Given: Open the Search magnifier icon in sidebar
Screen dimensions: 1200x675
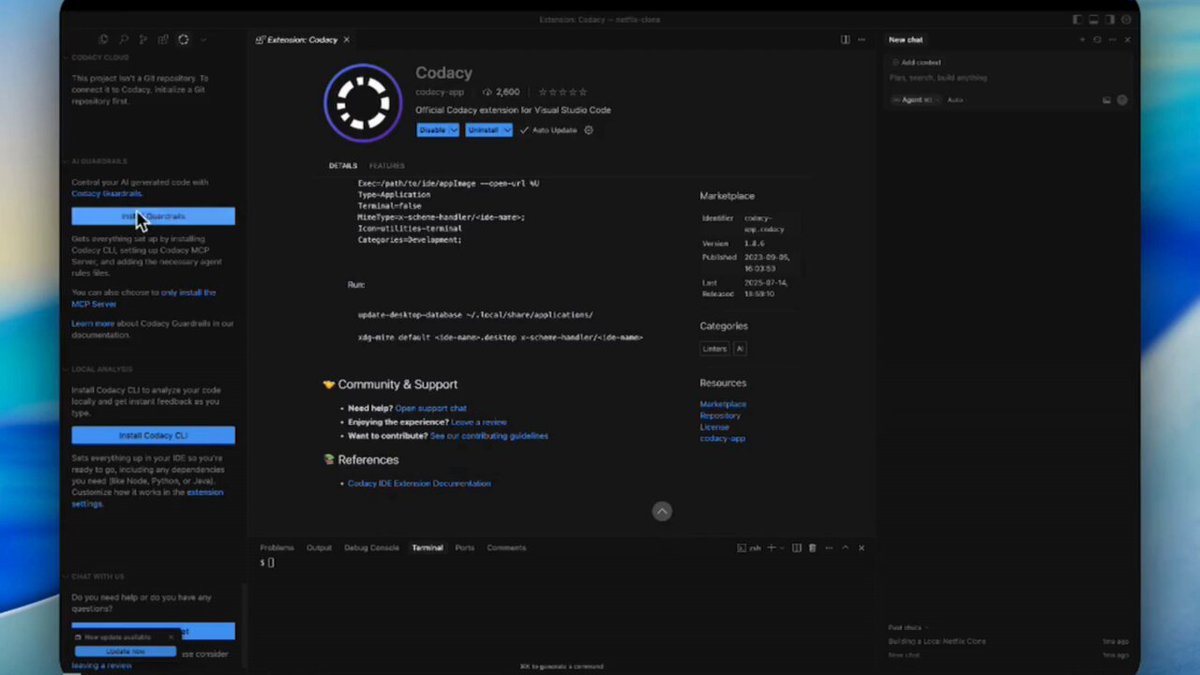Looking at the screenshot, I should pyautogui.click(x=124, y=40).
